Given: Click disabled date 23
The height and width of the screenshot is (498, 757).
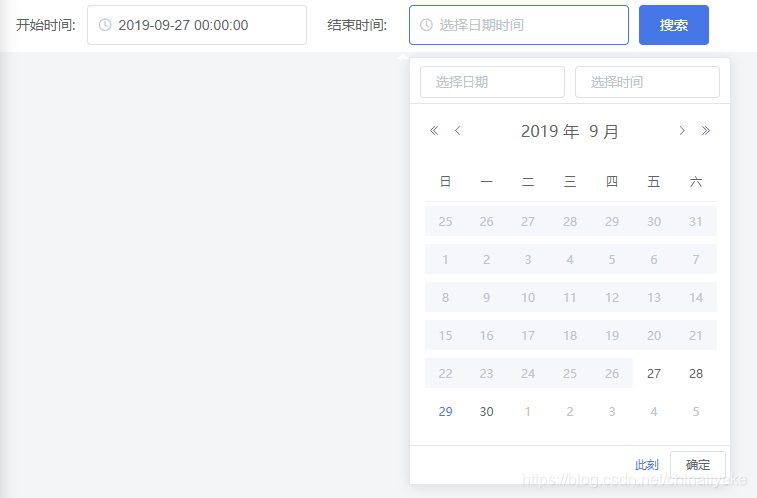Looking at the screenshot, I should [x=486, y=374].
